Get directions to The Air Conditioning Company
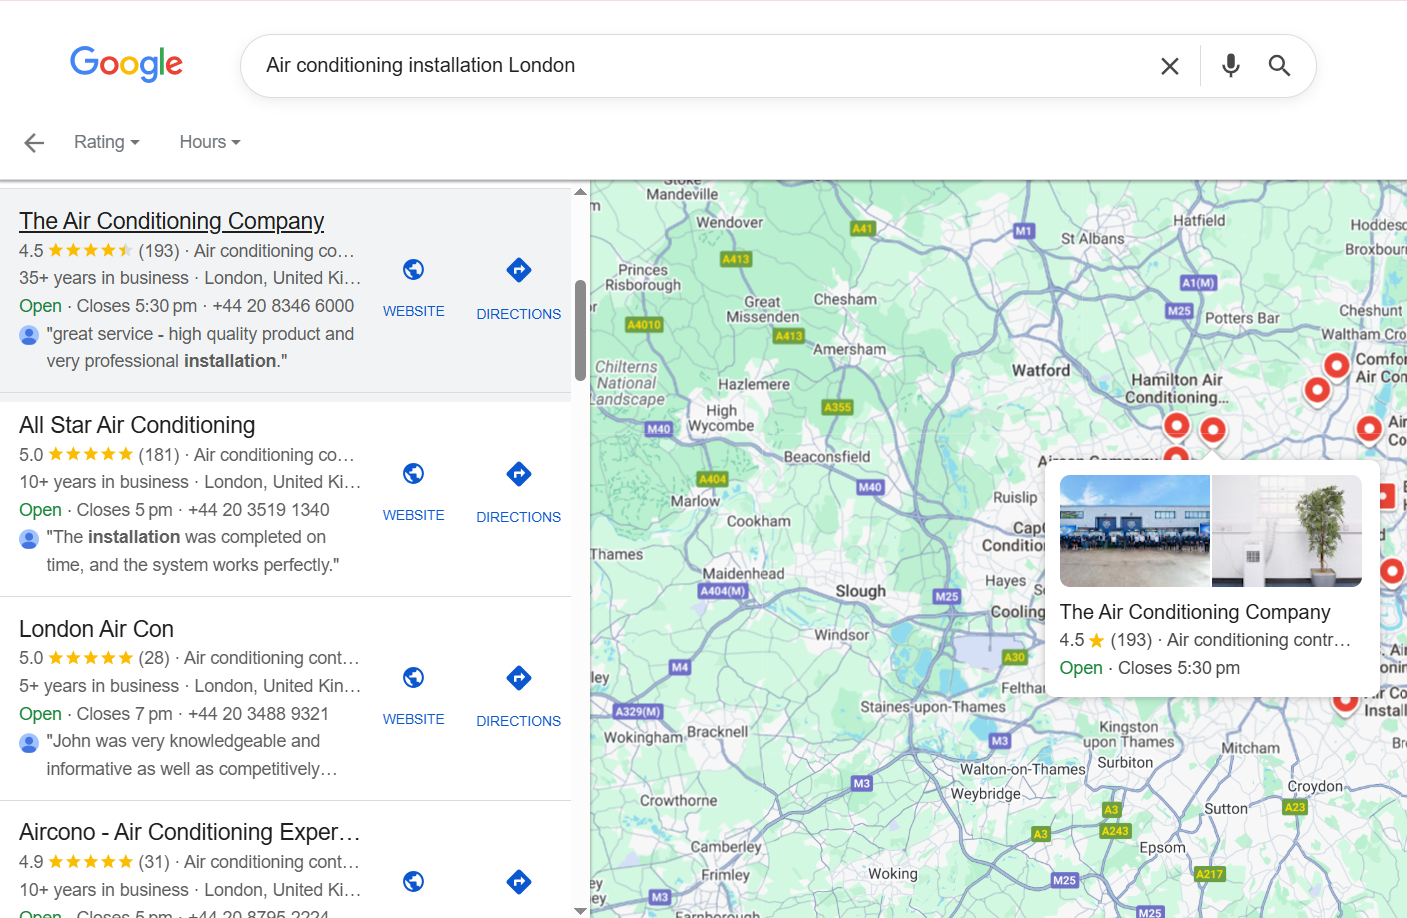The image size is (1407, 918). pyautogui.click(x=518, y=286)
